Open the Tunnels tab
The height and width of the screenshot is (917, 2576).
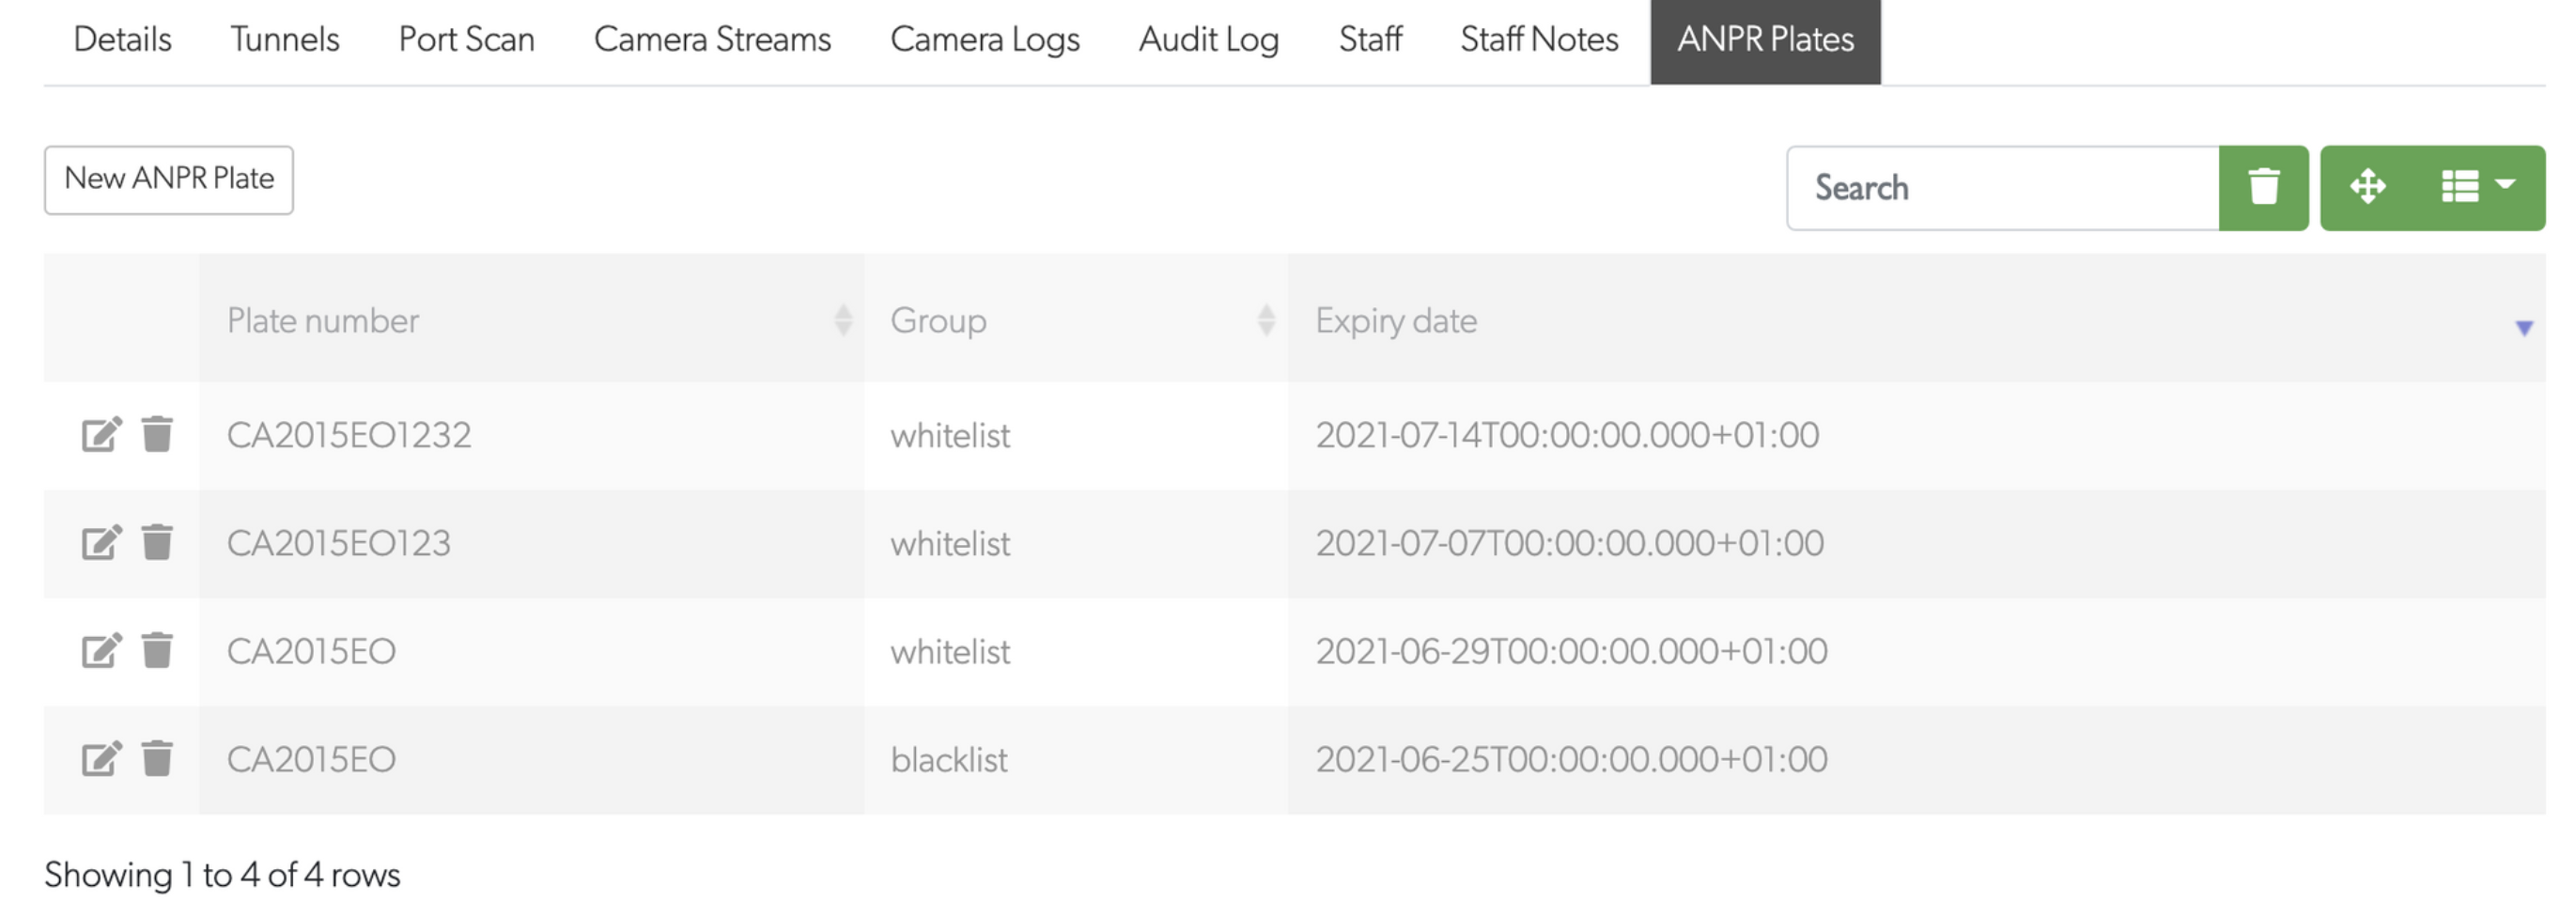[285, 40]
